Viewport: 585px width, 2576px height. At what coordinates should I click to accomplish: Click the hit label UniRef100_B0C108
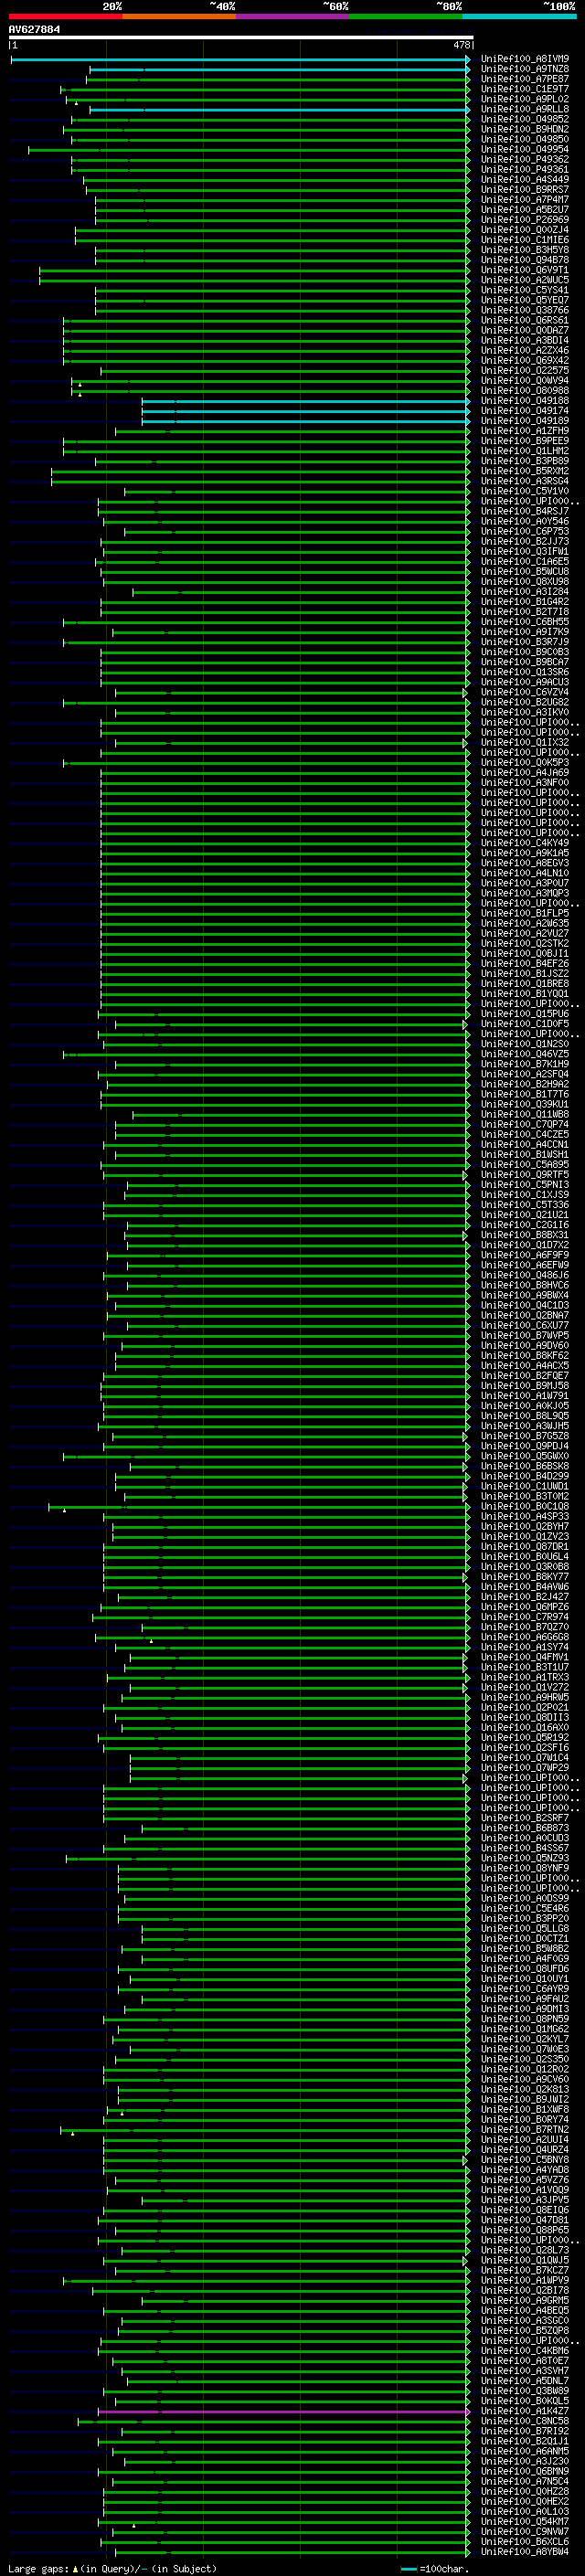(525, 1506)
